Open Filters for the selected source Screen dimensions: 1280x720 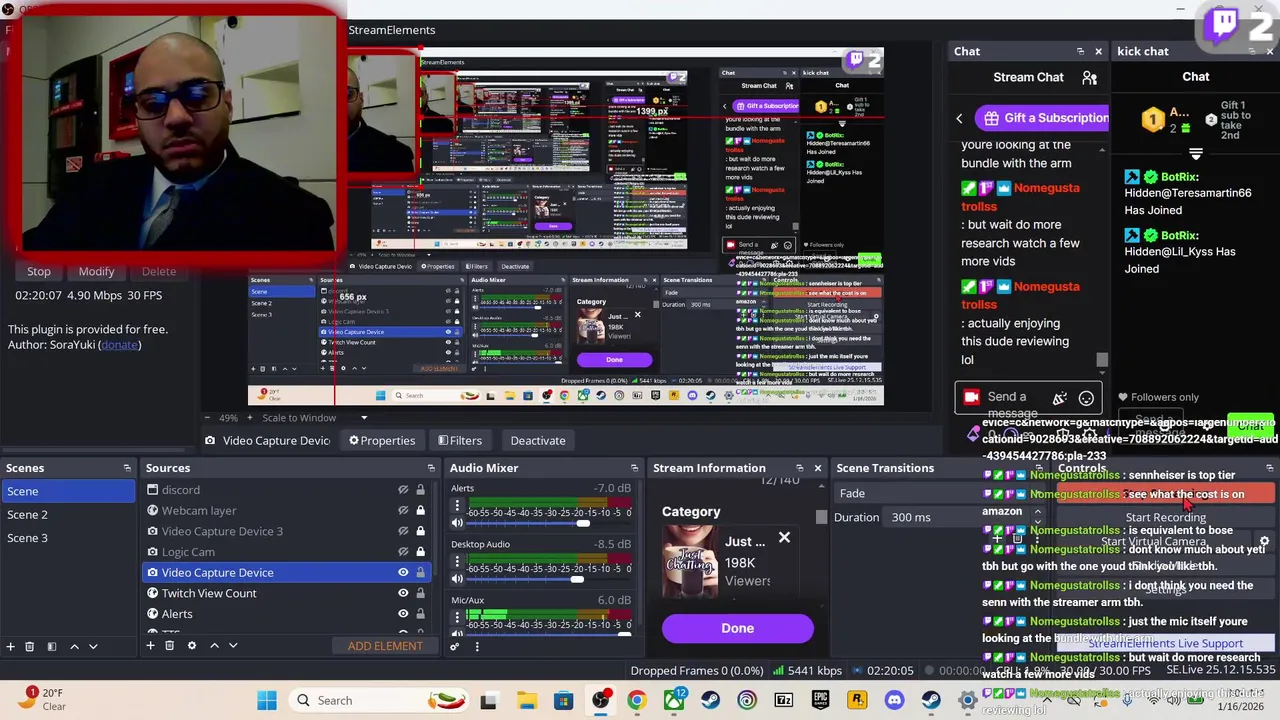460,440
